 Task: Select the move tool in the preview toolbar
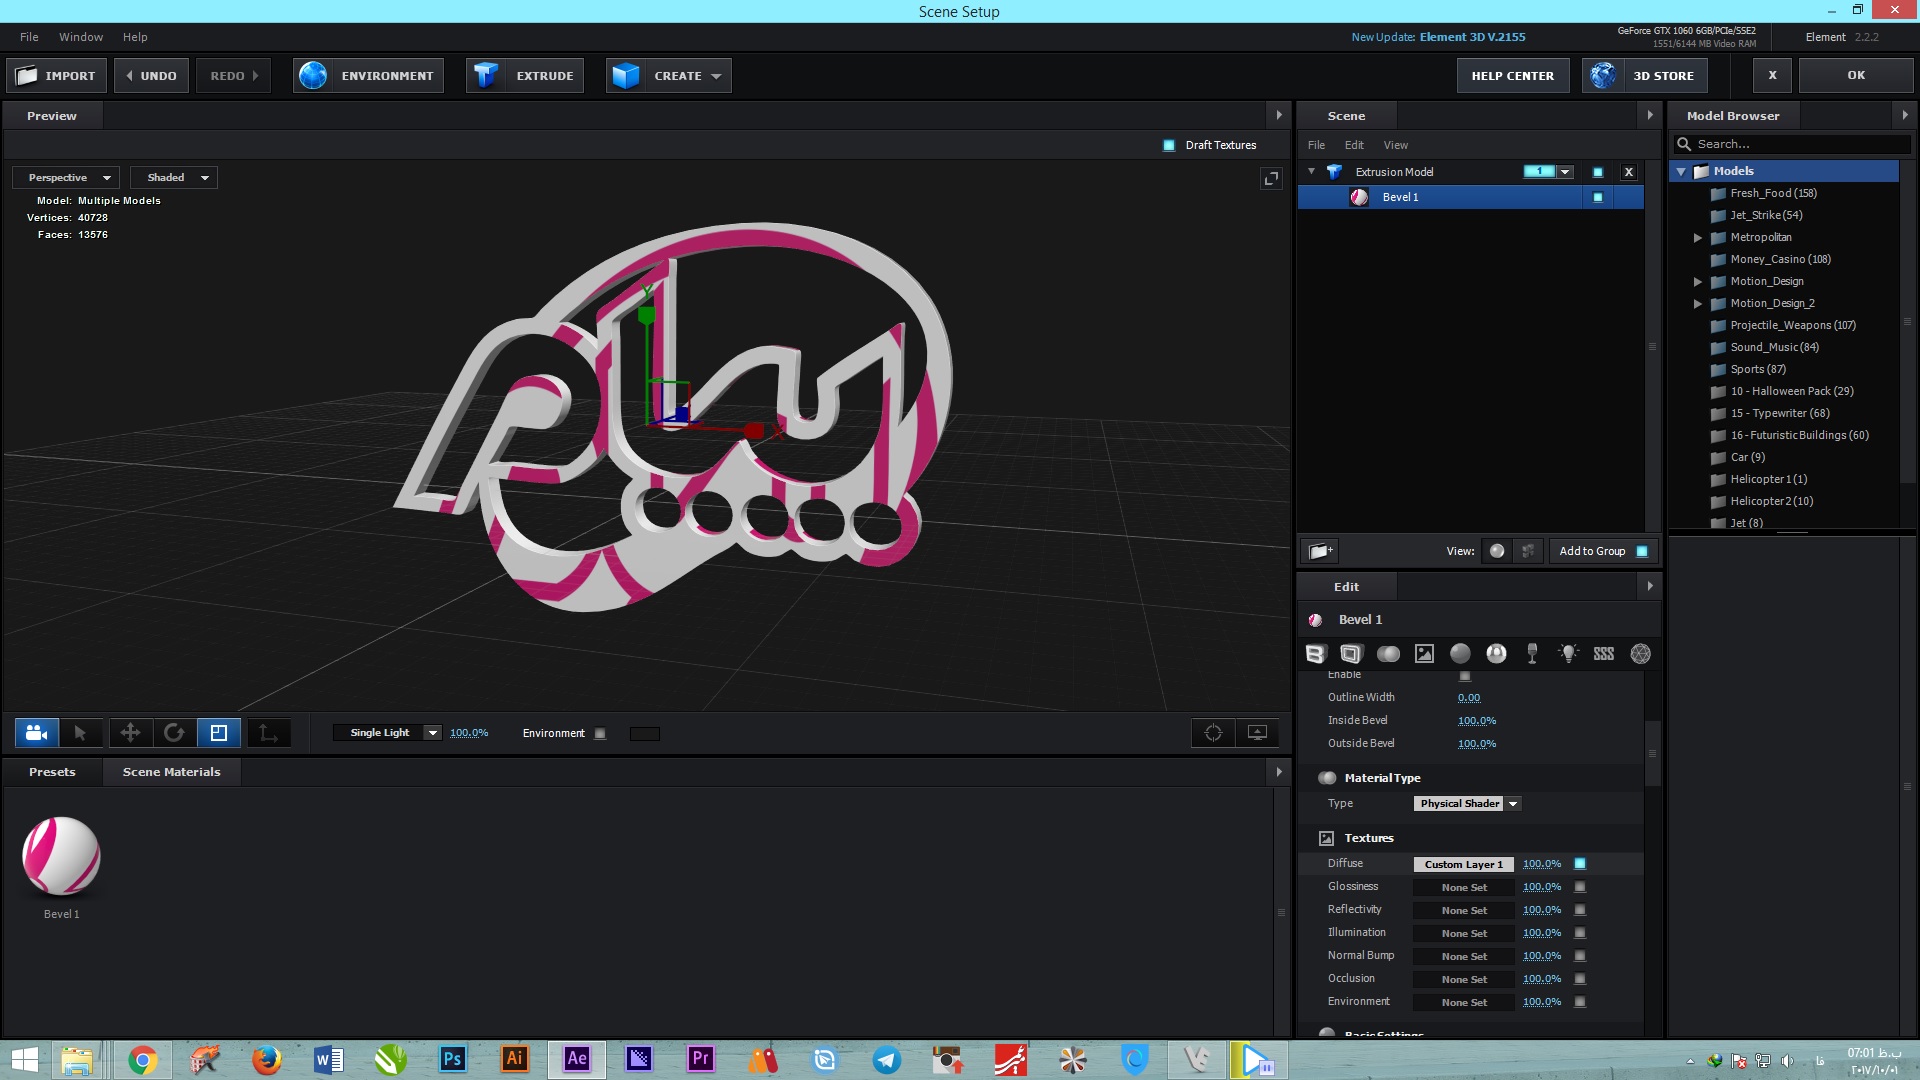[130, 733]
